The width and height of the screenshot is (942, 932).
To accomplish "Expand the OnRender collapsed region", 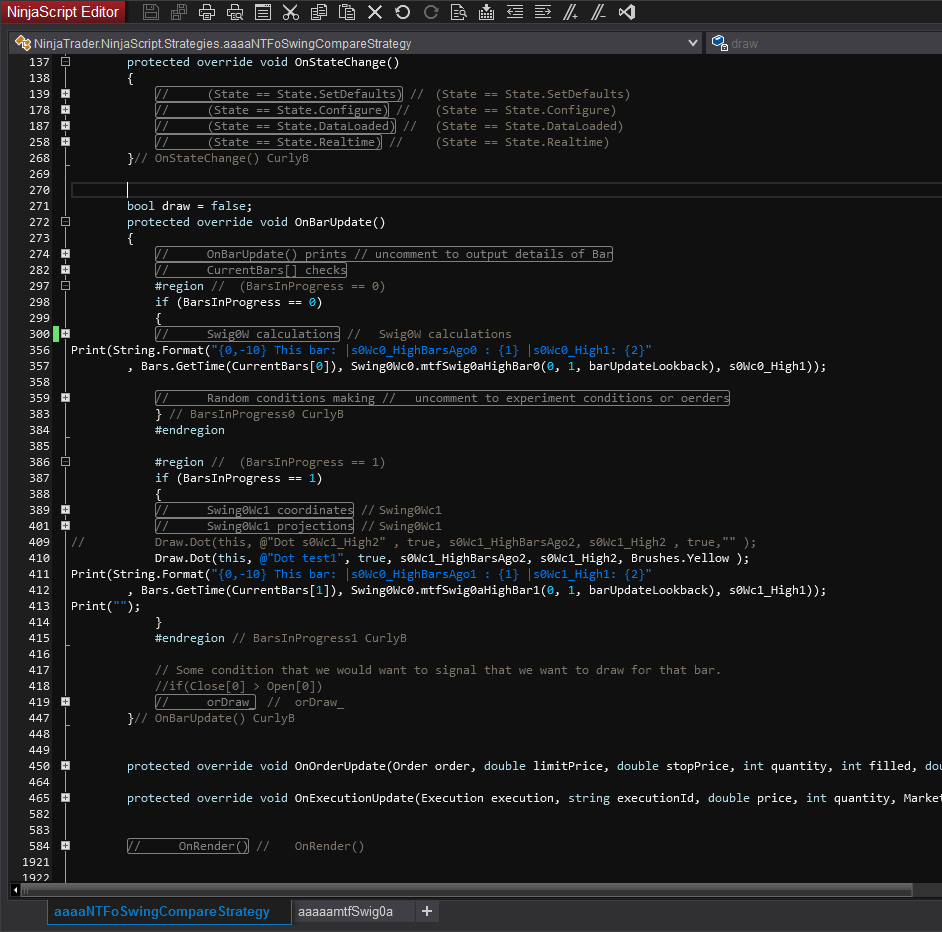I will click(x=65, y=846).
